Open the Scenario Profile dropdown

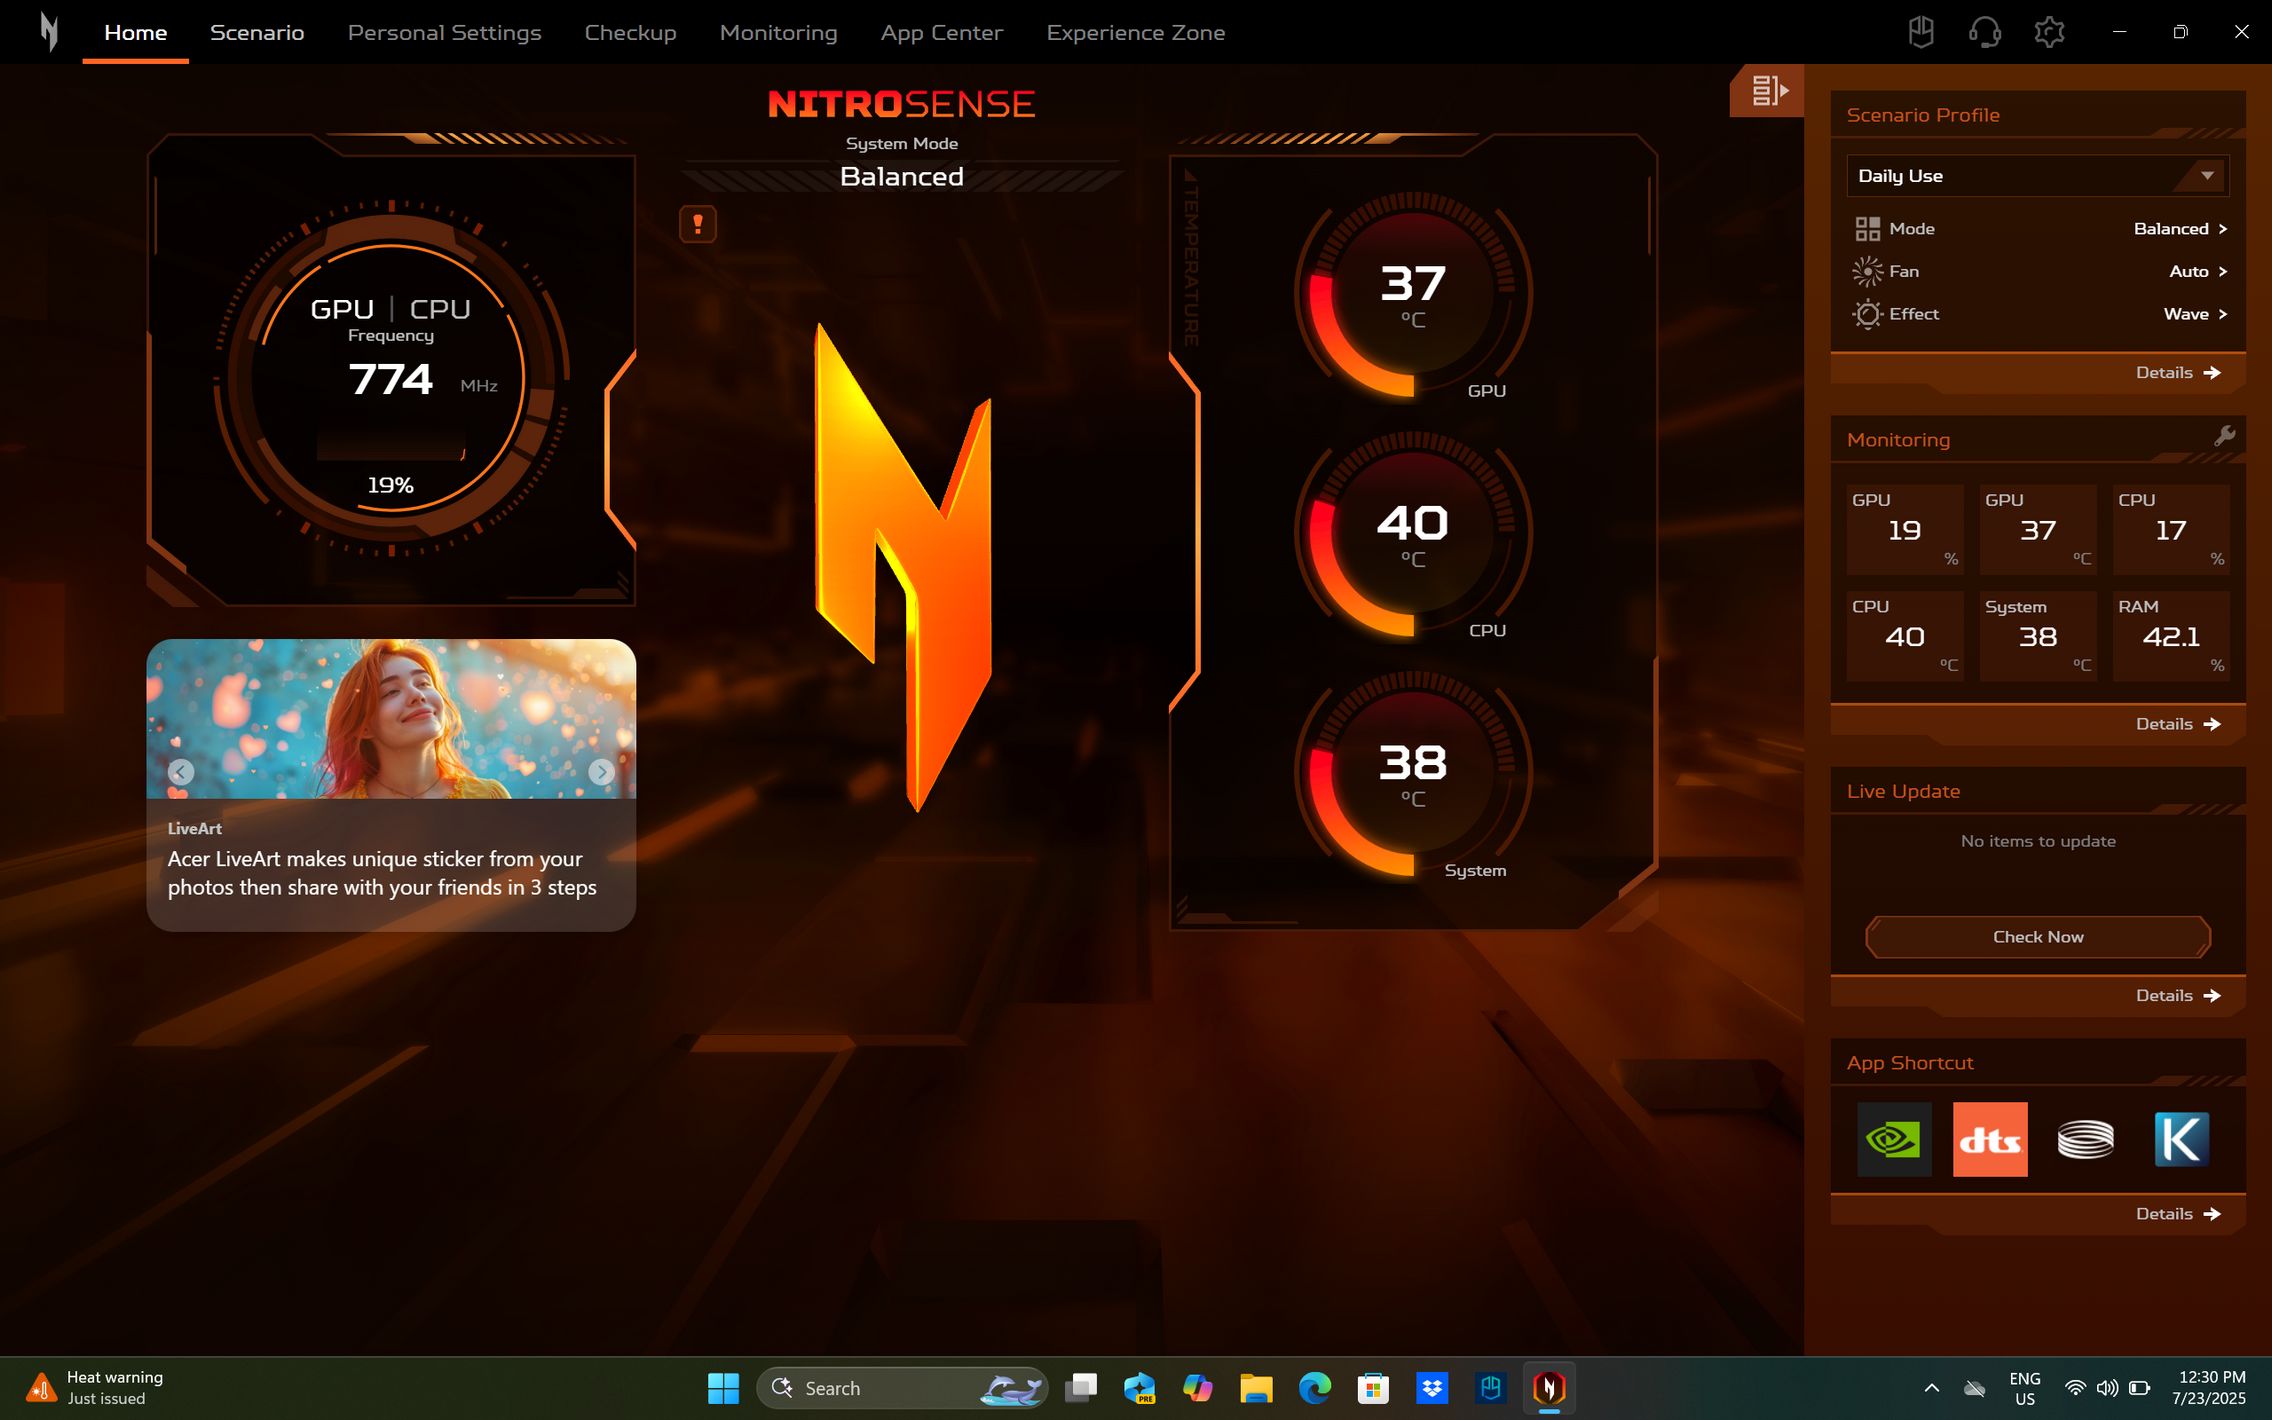[2037, 176]
